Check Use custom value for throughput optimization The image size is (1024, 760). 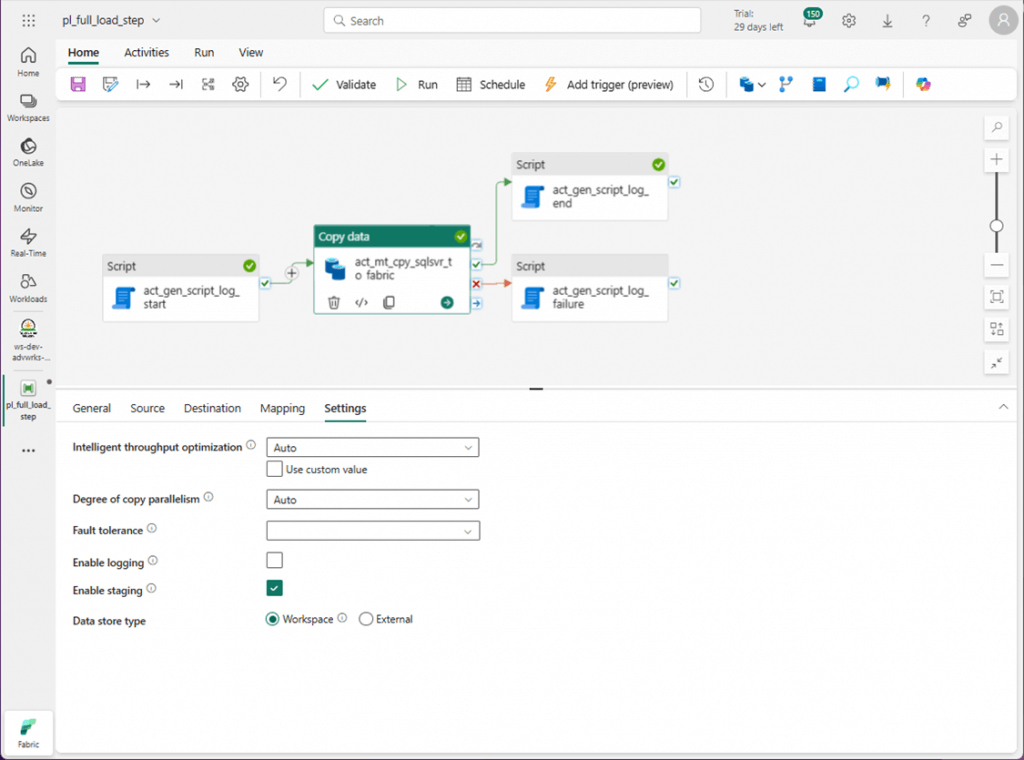274,468
